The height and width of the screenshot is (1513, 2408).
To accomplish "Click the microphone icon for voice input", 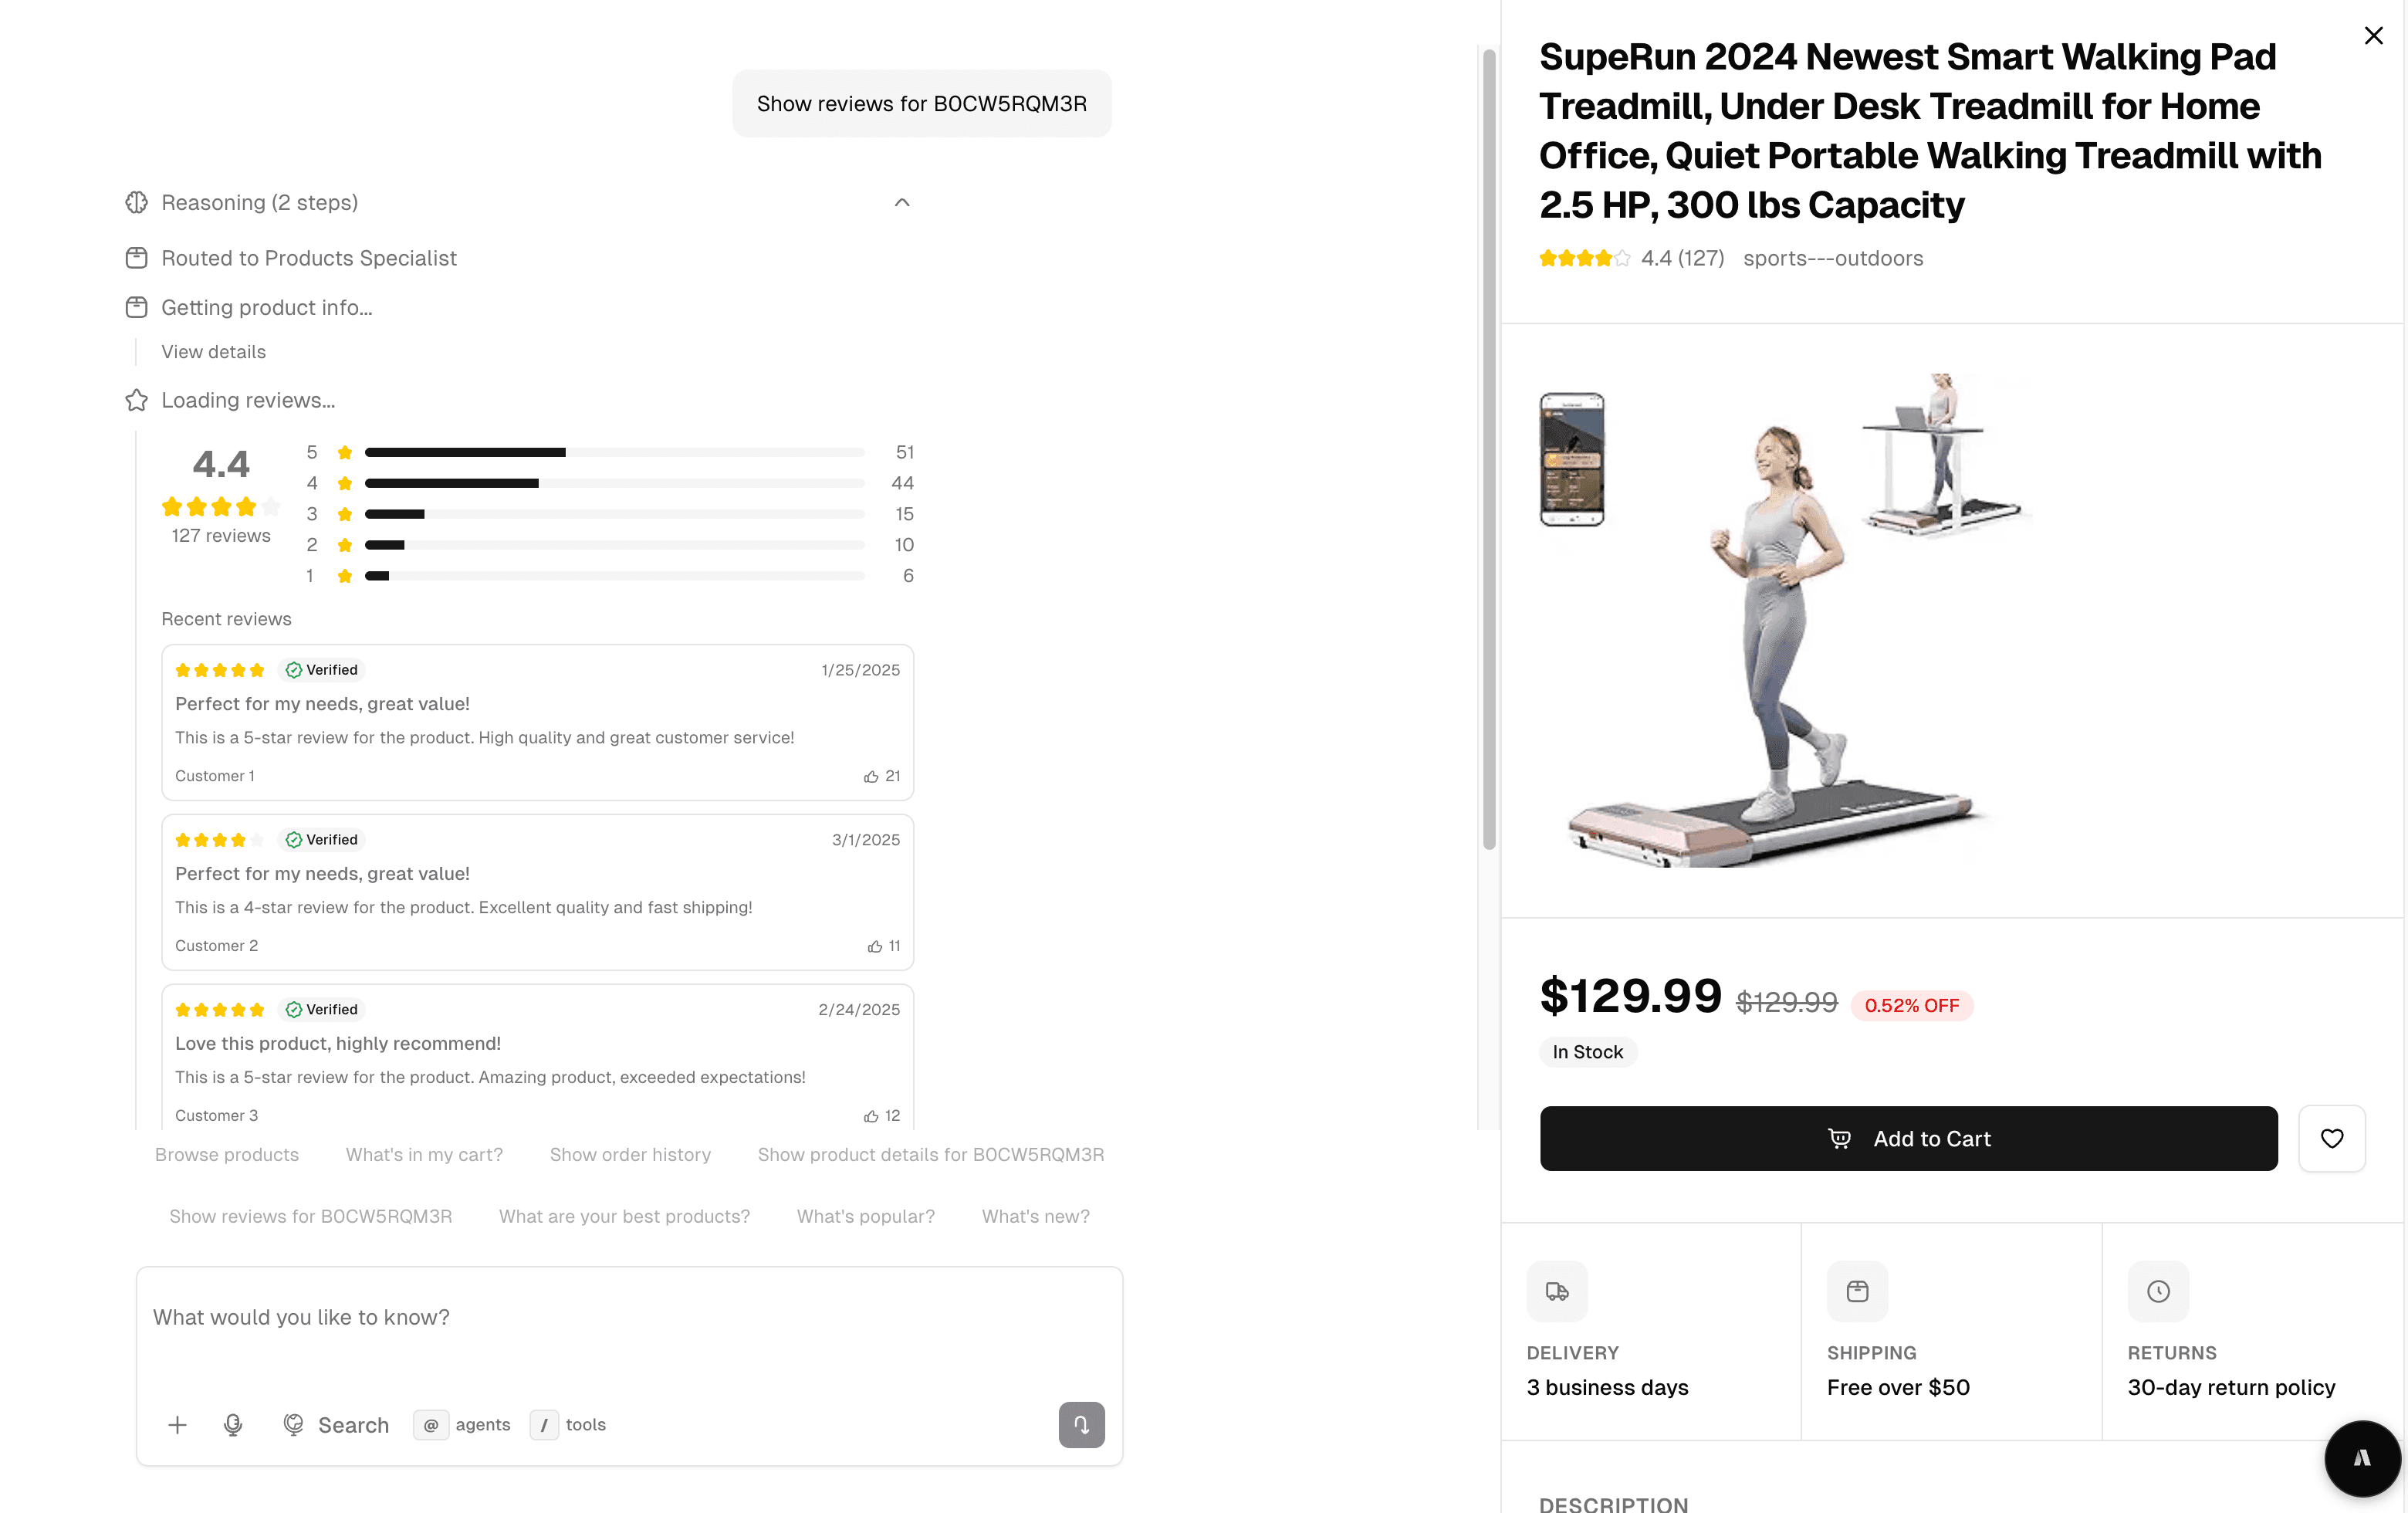I will [x=234, y=1424].
